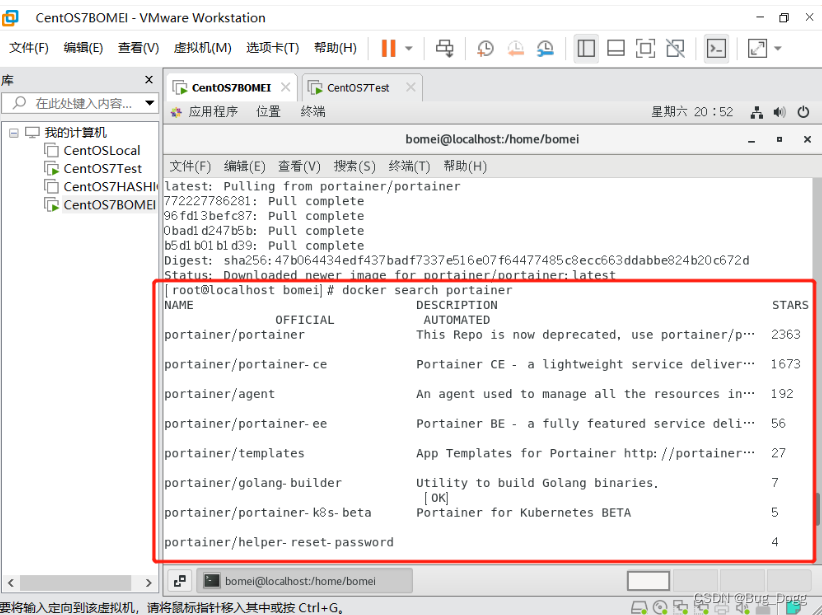Toggle Unity mode icon in toolbar
The width and height of the screenshot is (822, 615).
pyautogui.click(x=675, y=48)
